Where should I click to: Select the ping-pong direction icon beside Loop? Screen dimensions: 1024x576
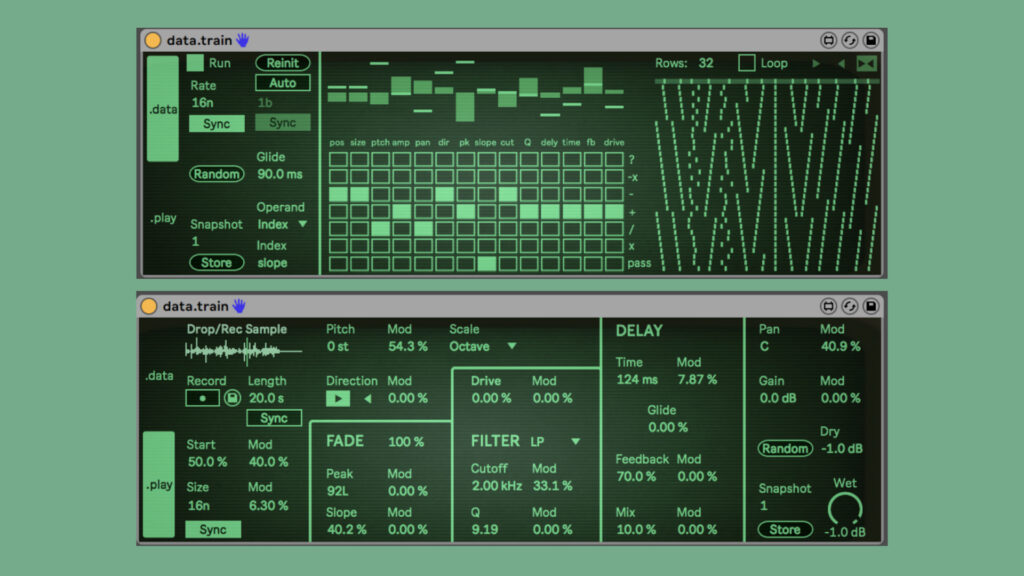tap(865, 63)
